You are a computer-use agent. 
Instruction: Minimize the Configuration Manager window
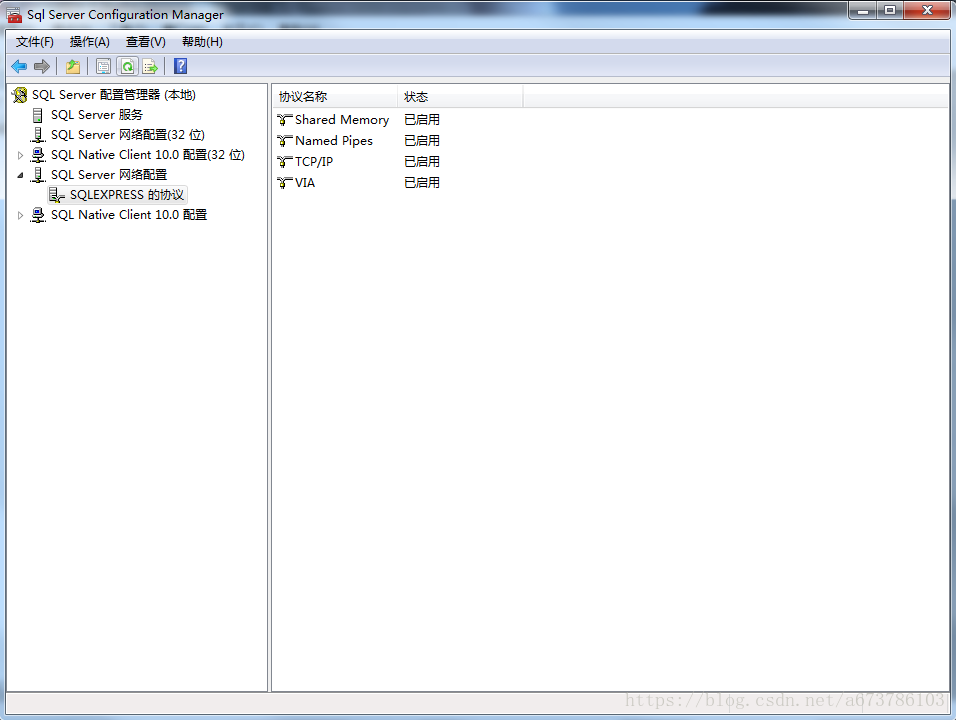(x=863, y=10)
